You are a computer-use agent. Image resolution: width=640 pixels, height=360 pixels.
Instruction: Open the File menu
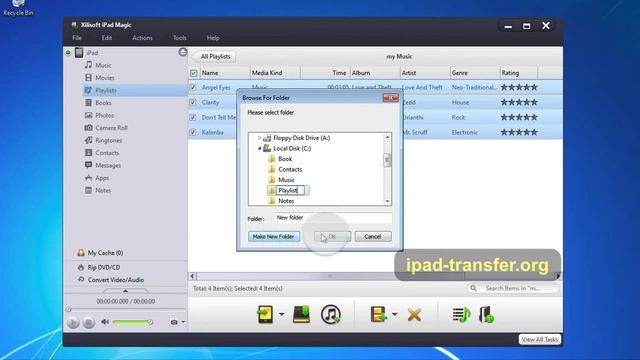click(77, 38)
